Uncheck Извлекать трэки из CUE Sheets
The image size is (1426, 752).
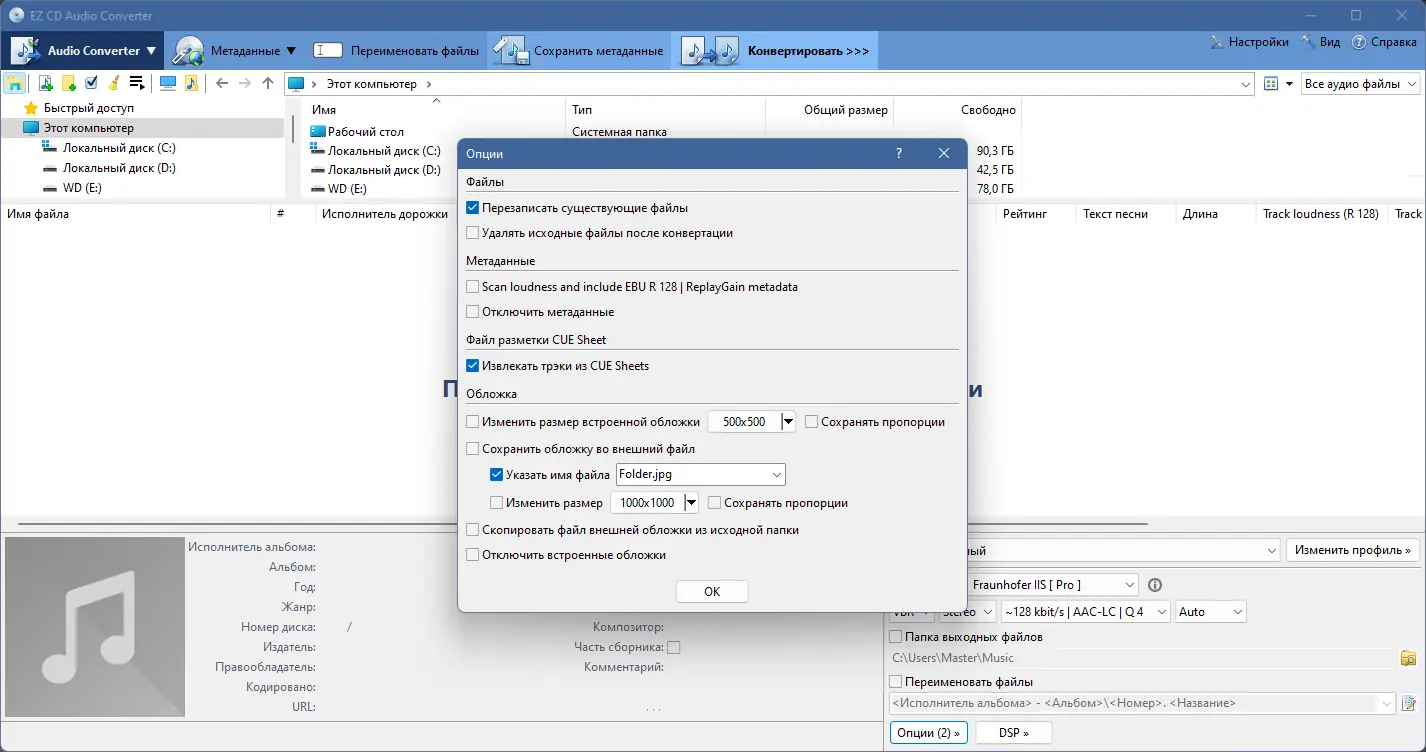473,366
